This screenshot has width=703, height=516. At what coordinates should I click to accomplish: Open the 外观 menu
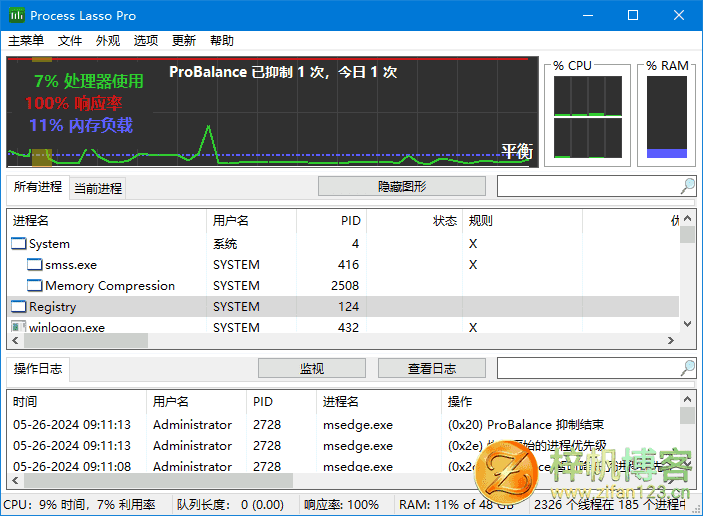[x=108, y=41]
